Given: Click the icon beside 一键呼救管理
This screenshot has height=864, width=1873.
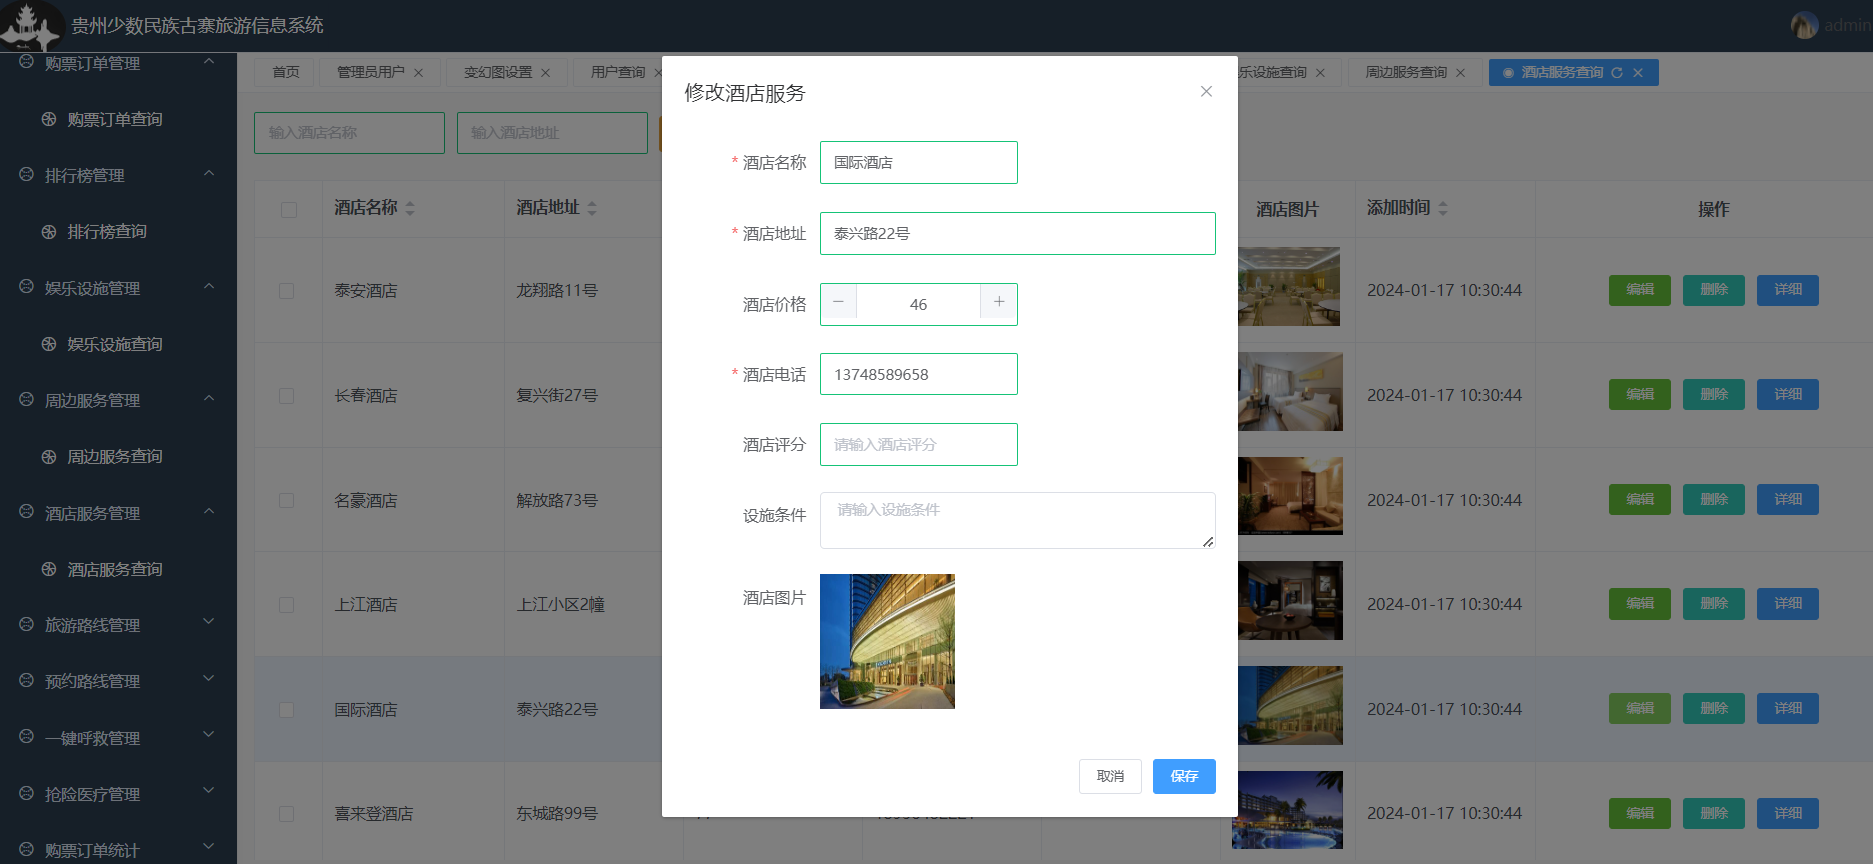Looking at the screenshot, I should [x=27, y=737].
